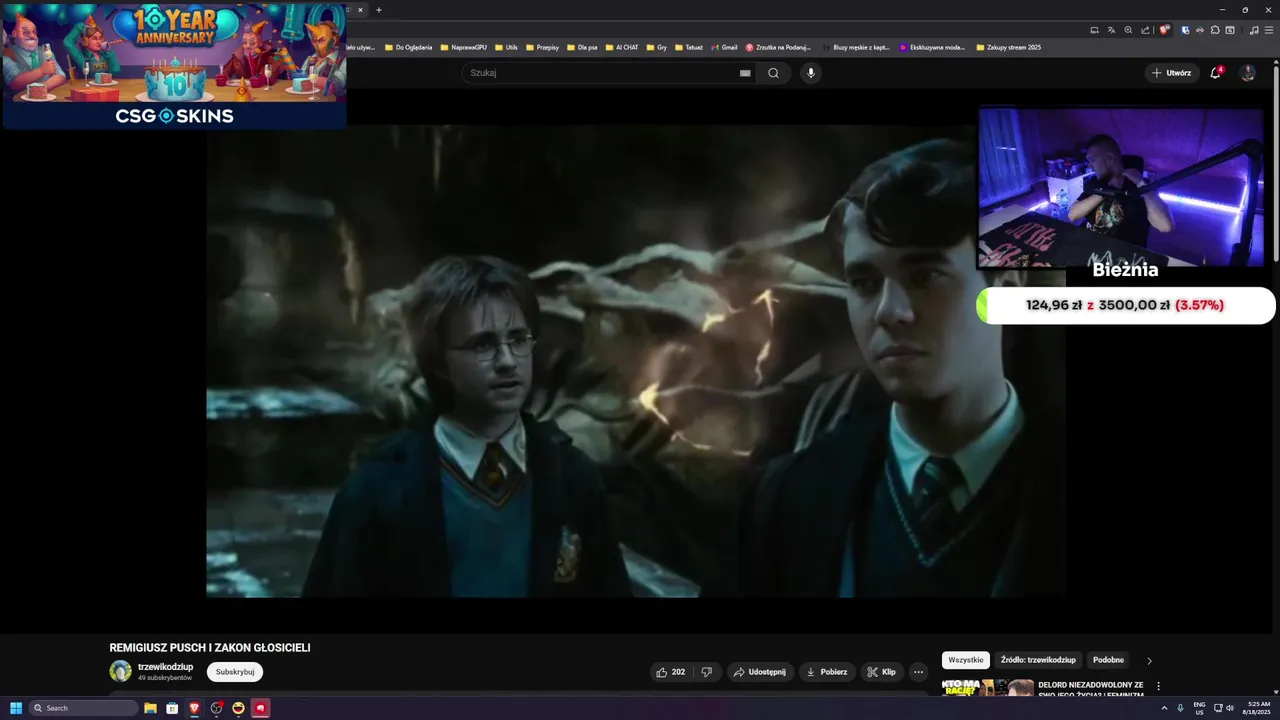Start voice search with microphone icon
Screen dimensions: 1280x720
(811, 73)
